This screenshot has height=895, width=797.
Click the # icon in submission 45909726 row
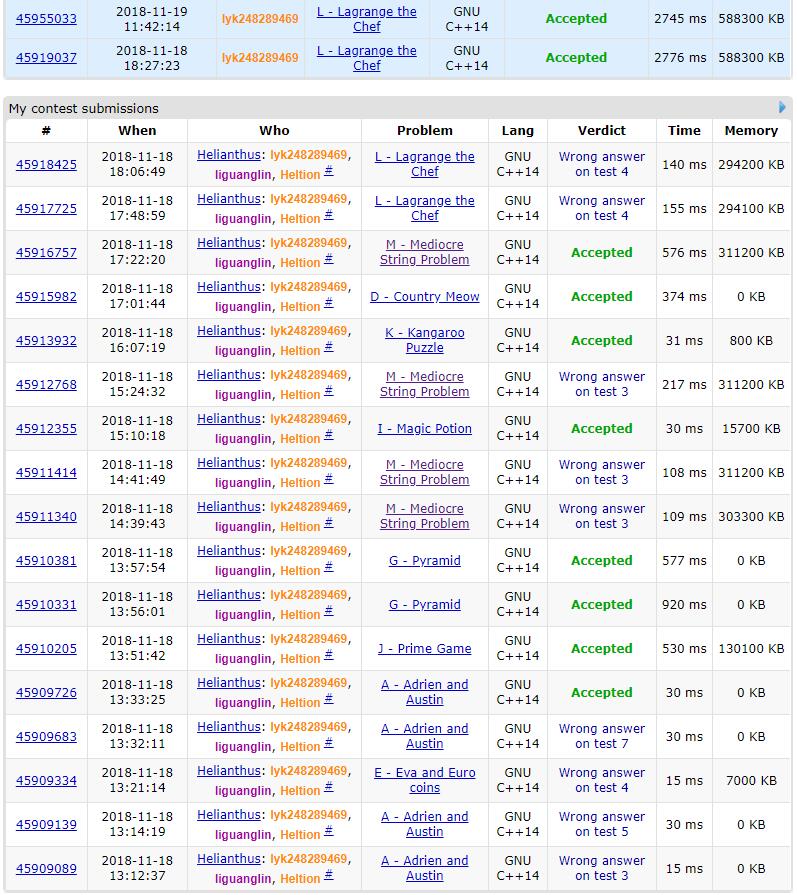pos(329,700)
